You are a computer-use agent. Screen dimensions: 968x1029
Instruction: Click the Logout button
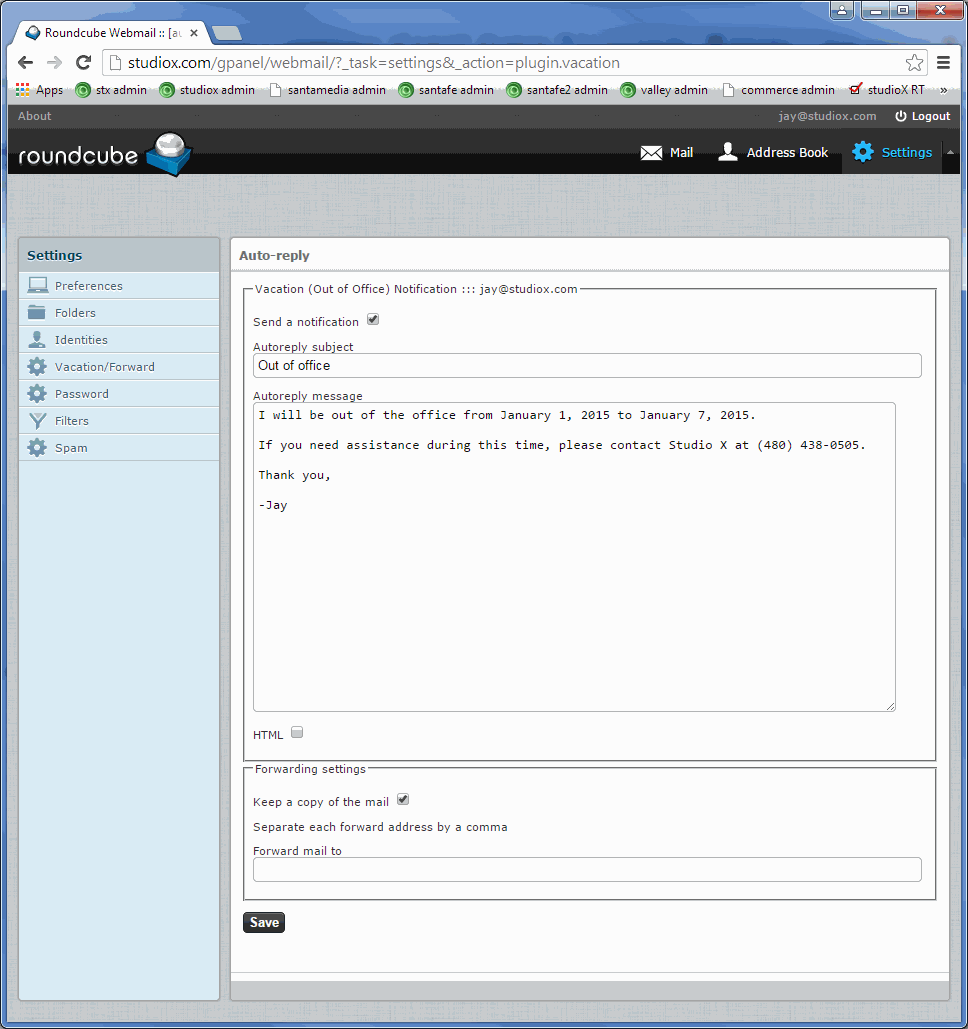click(922, 115)
